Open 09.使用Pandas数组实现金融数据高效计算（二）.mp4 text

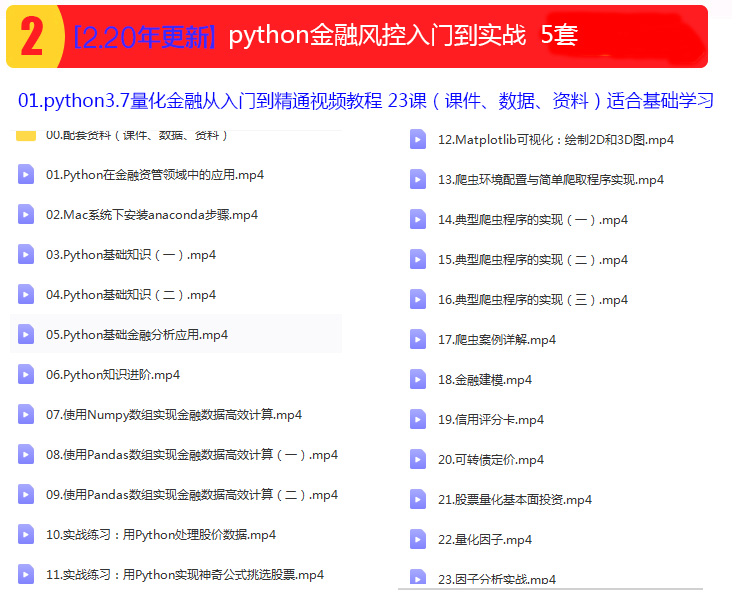point(192,495)
